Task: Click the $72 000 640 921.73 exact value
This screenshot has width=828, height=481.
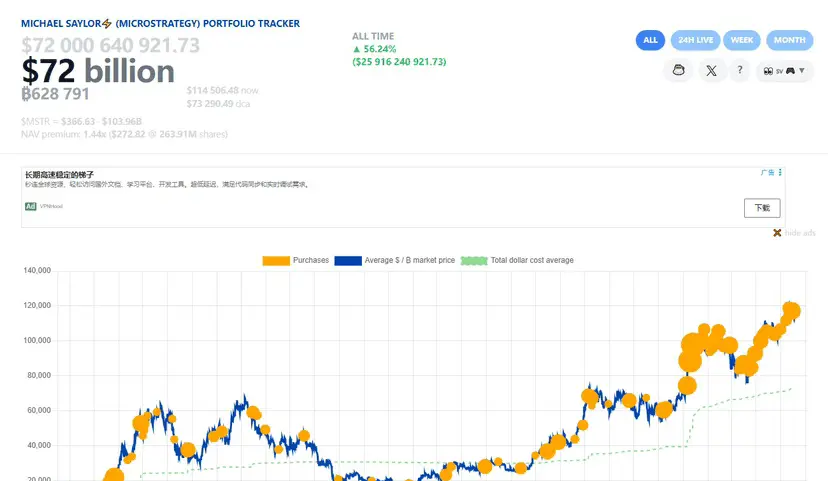Action: (110, 45)
